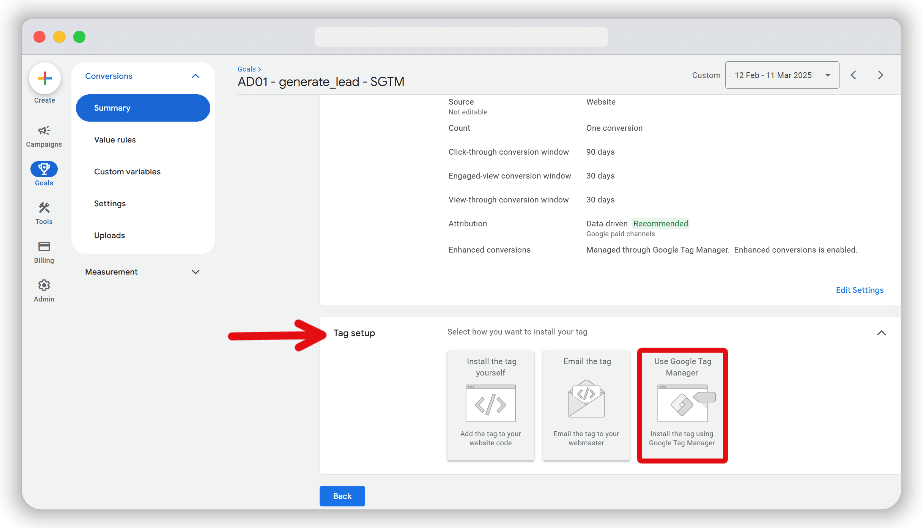
Task: Click the Goals breadcrumb link
Action: click(x=247, y=69)
